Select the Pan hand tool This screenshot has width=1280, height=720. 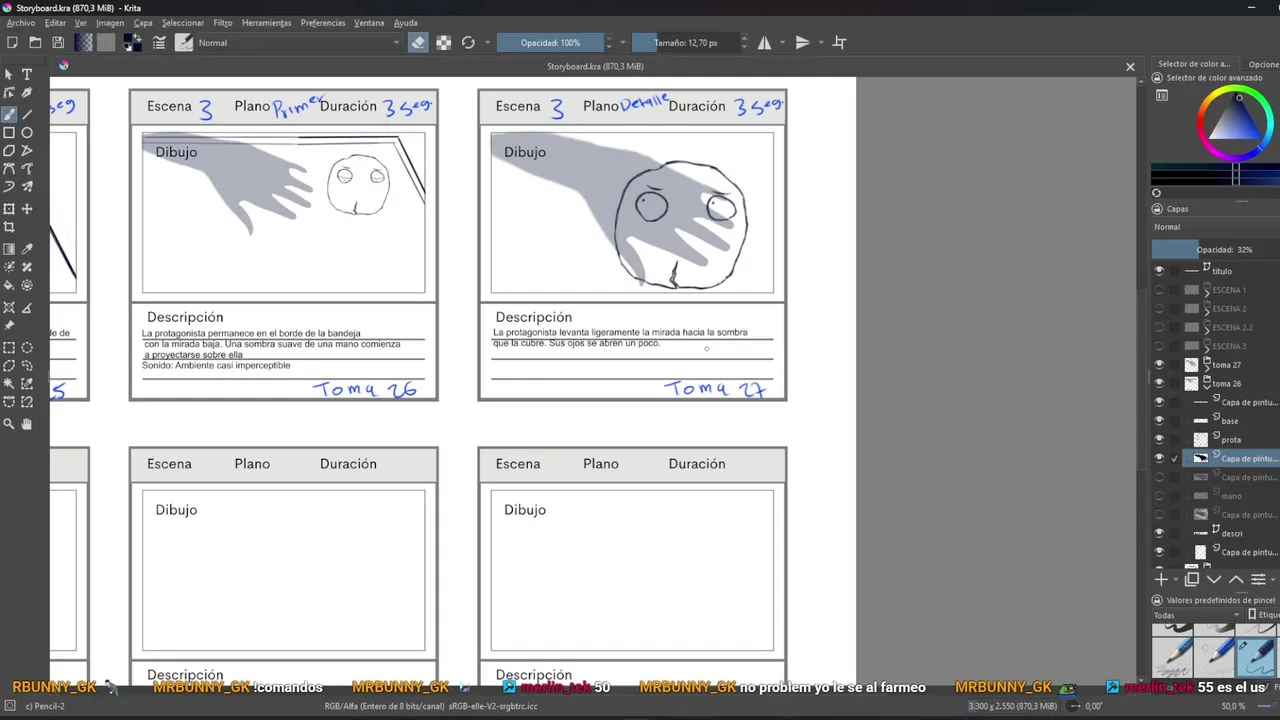(x=27, y=424)
